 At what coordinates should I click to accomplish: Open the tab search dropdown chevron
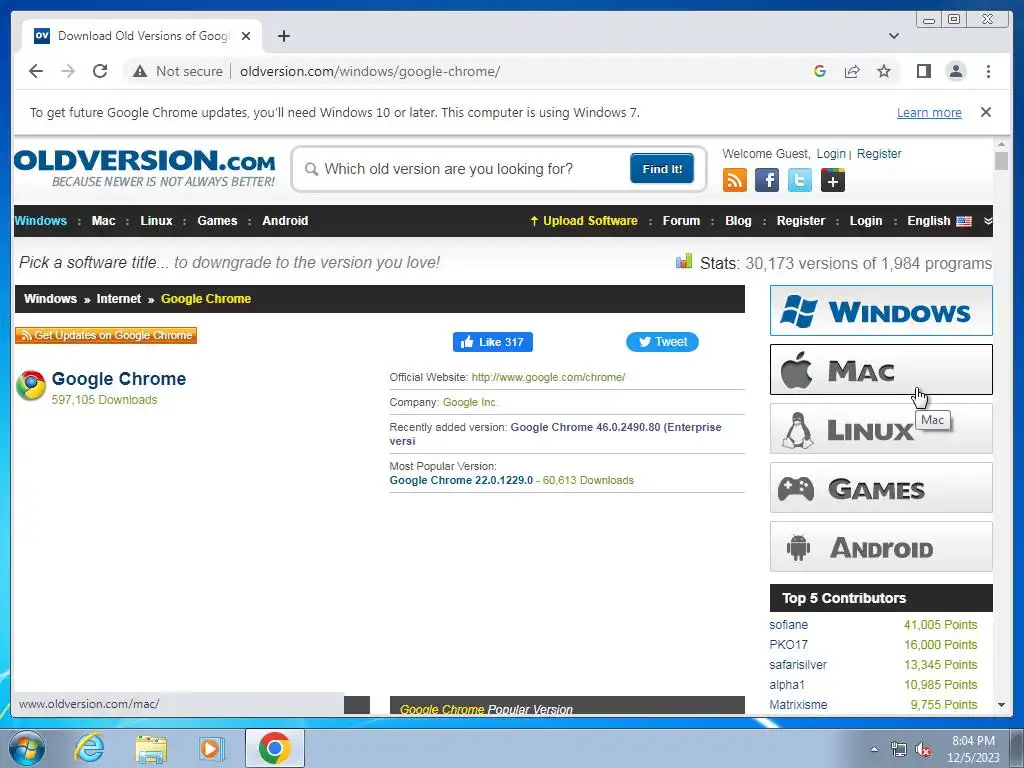click(893, 36)
